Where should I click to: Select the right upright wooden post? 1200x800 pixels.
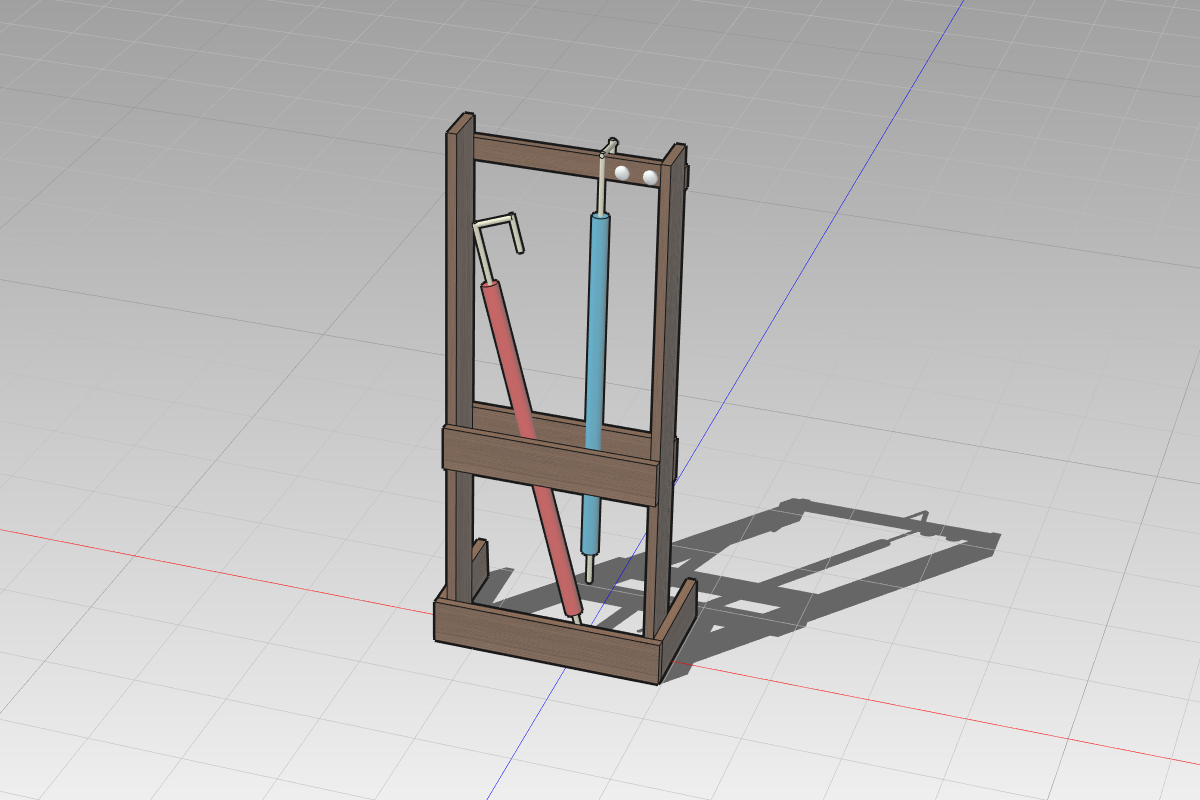(667, 390)
